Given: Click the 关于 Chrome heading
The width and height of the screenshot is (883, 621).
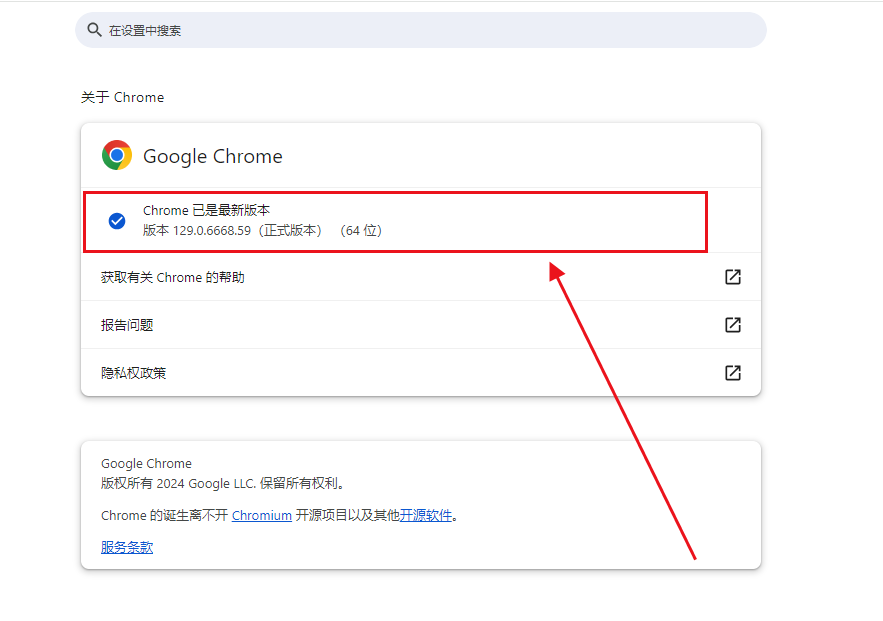Looking at the screenshot, I should [x=122, y=97].
